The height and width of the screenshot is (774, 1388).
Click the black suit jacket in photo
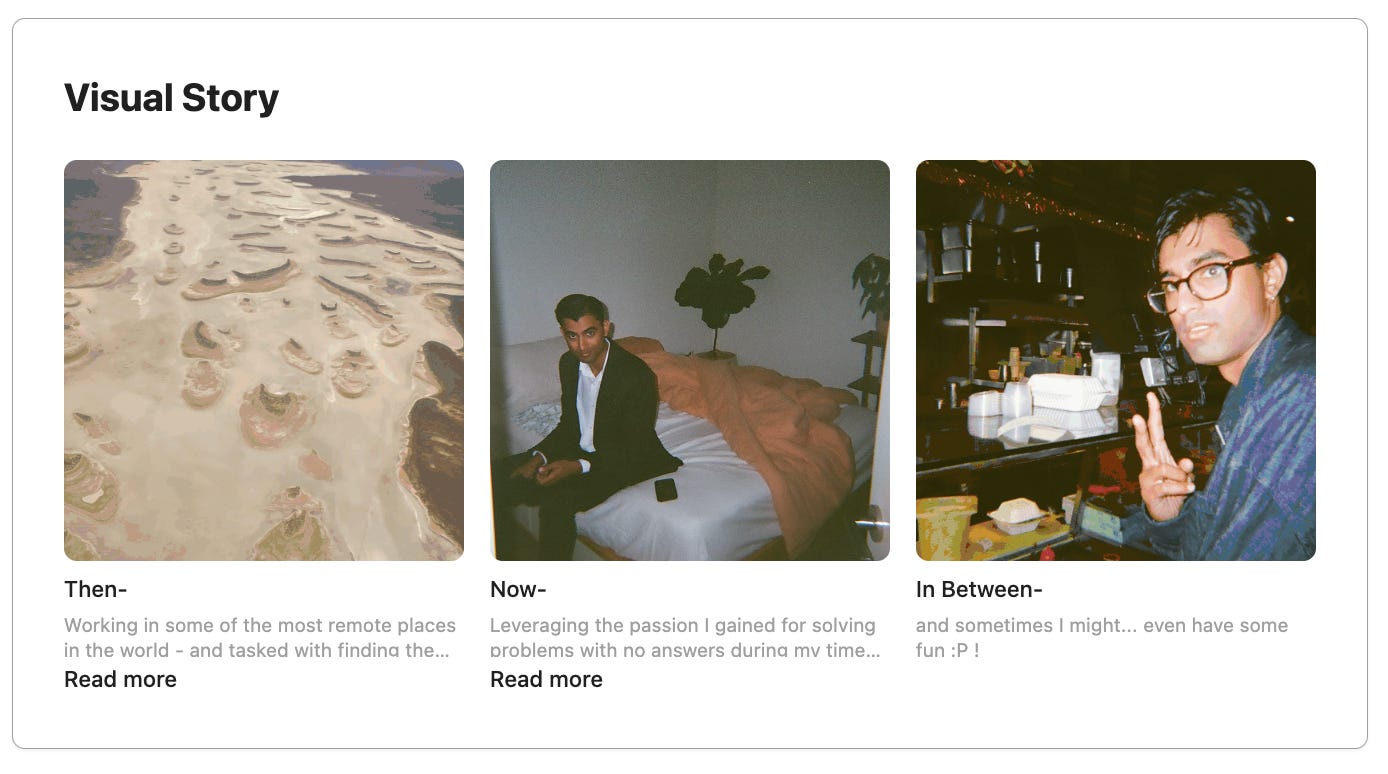pos(610,418)
